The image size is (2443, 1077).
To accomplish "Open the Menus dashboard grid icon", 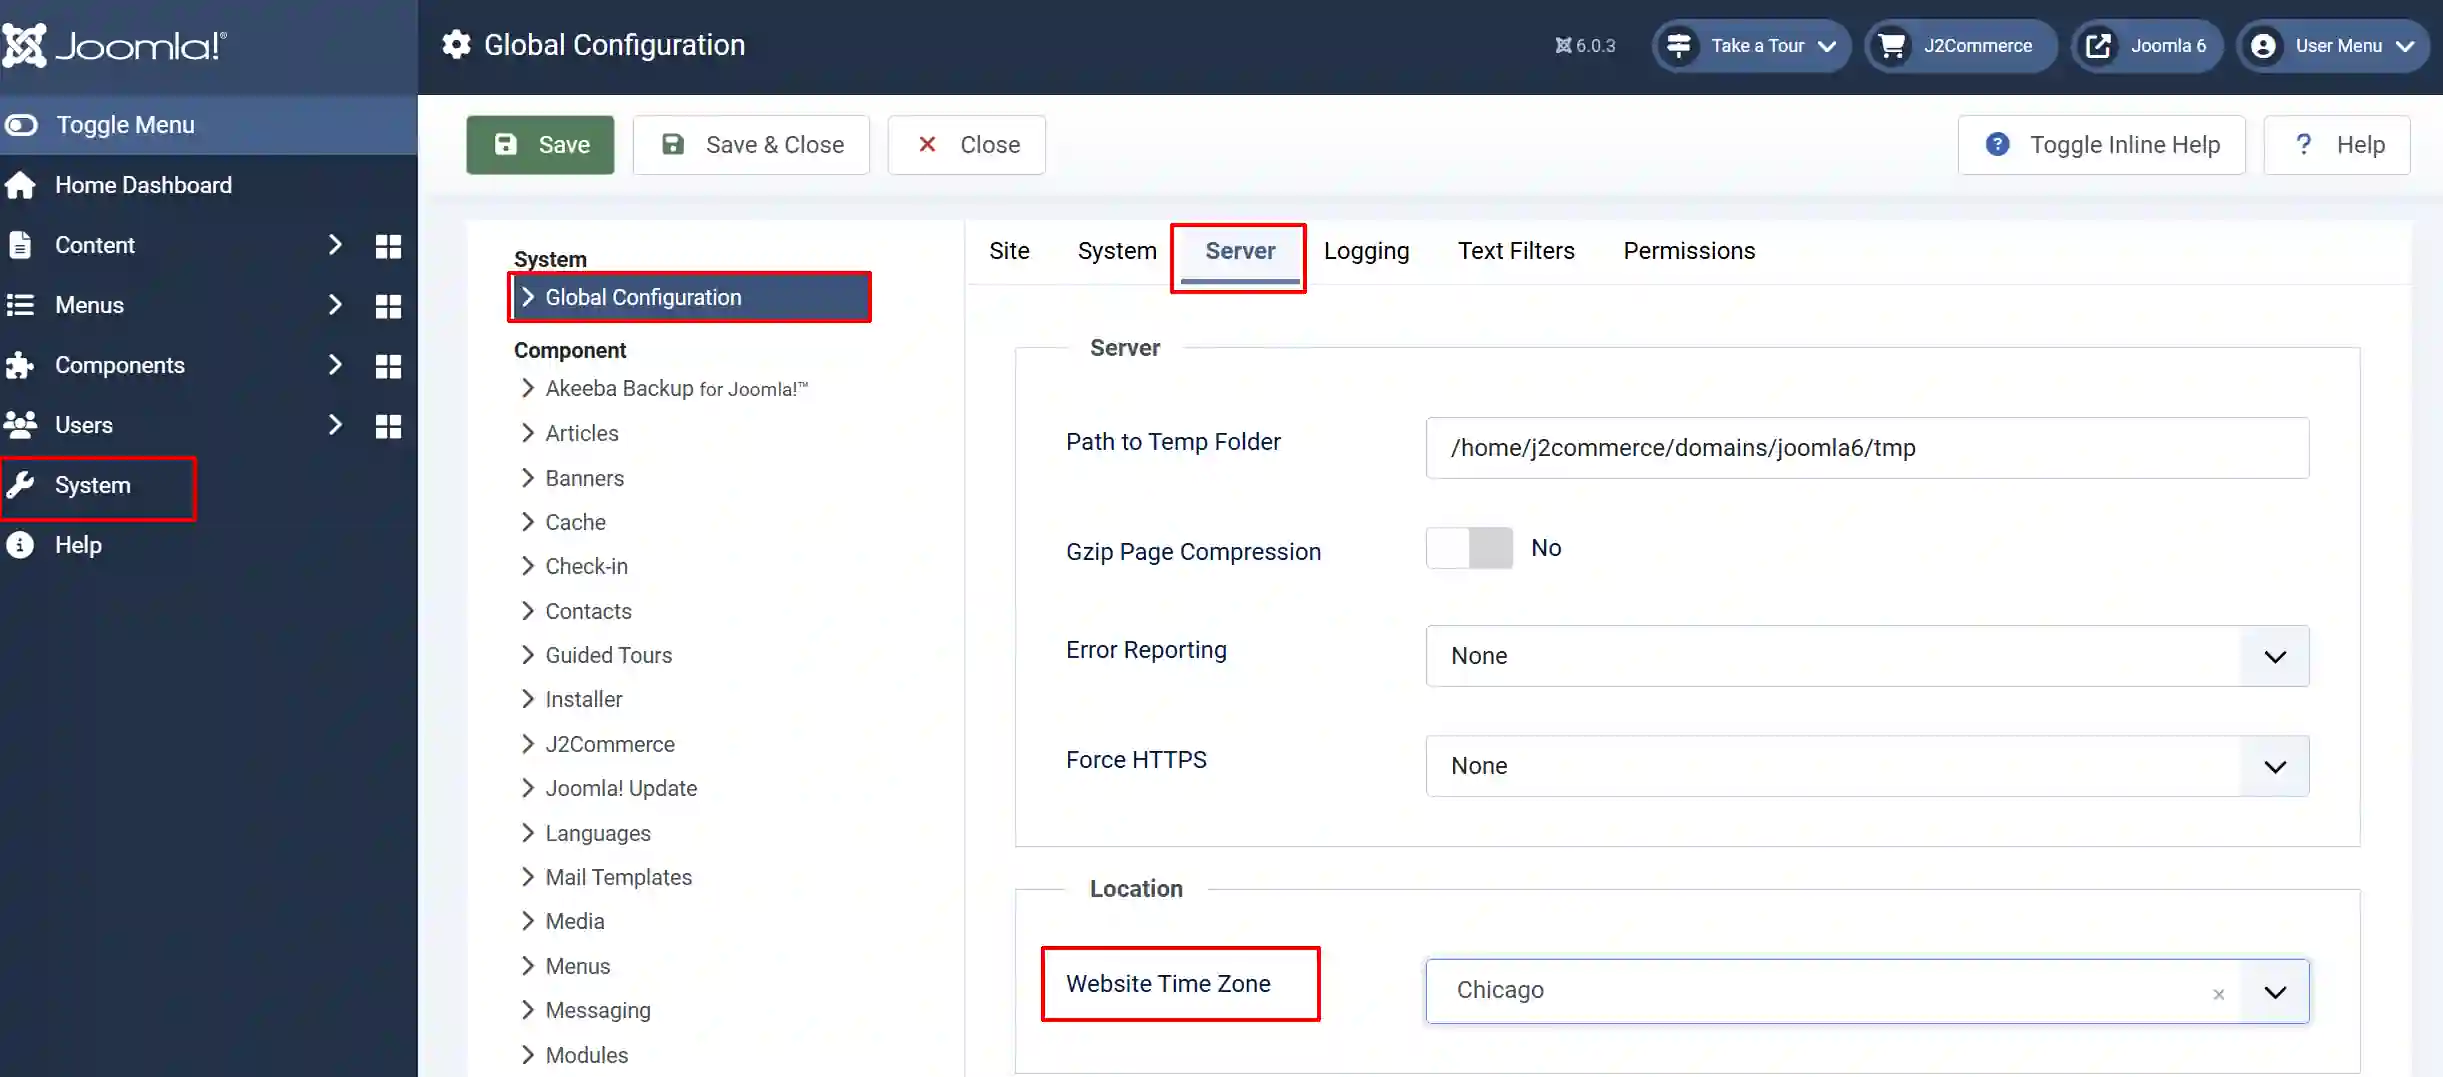I will [388, 306].
